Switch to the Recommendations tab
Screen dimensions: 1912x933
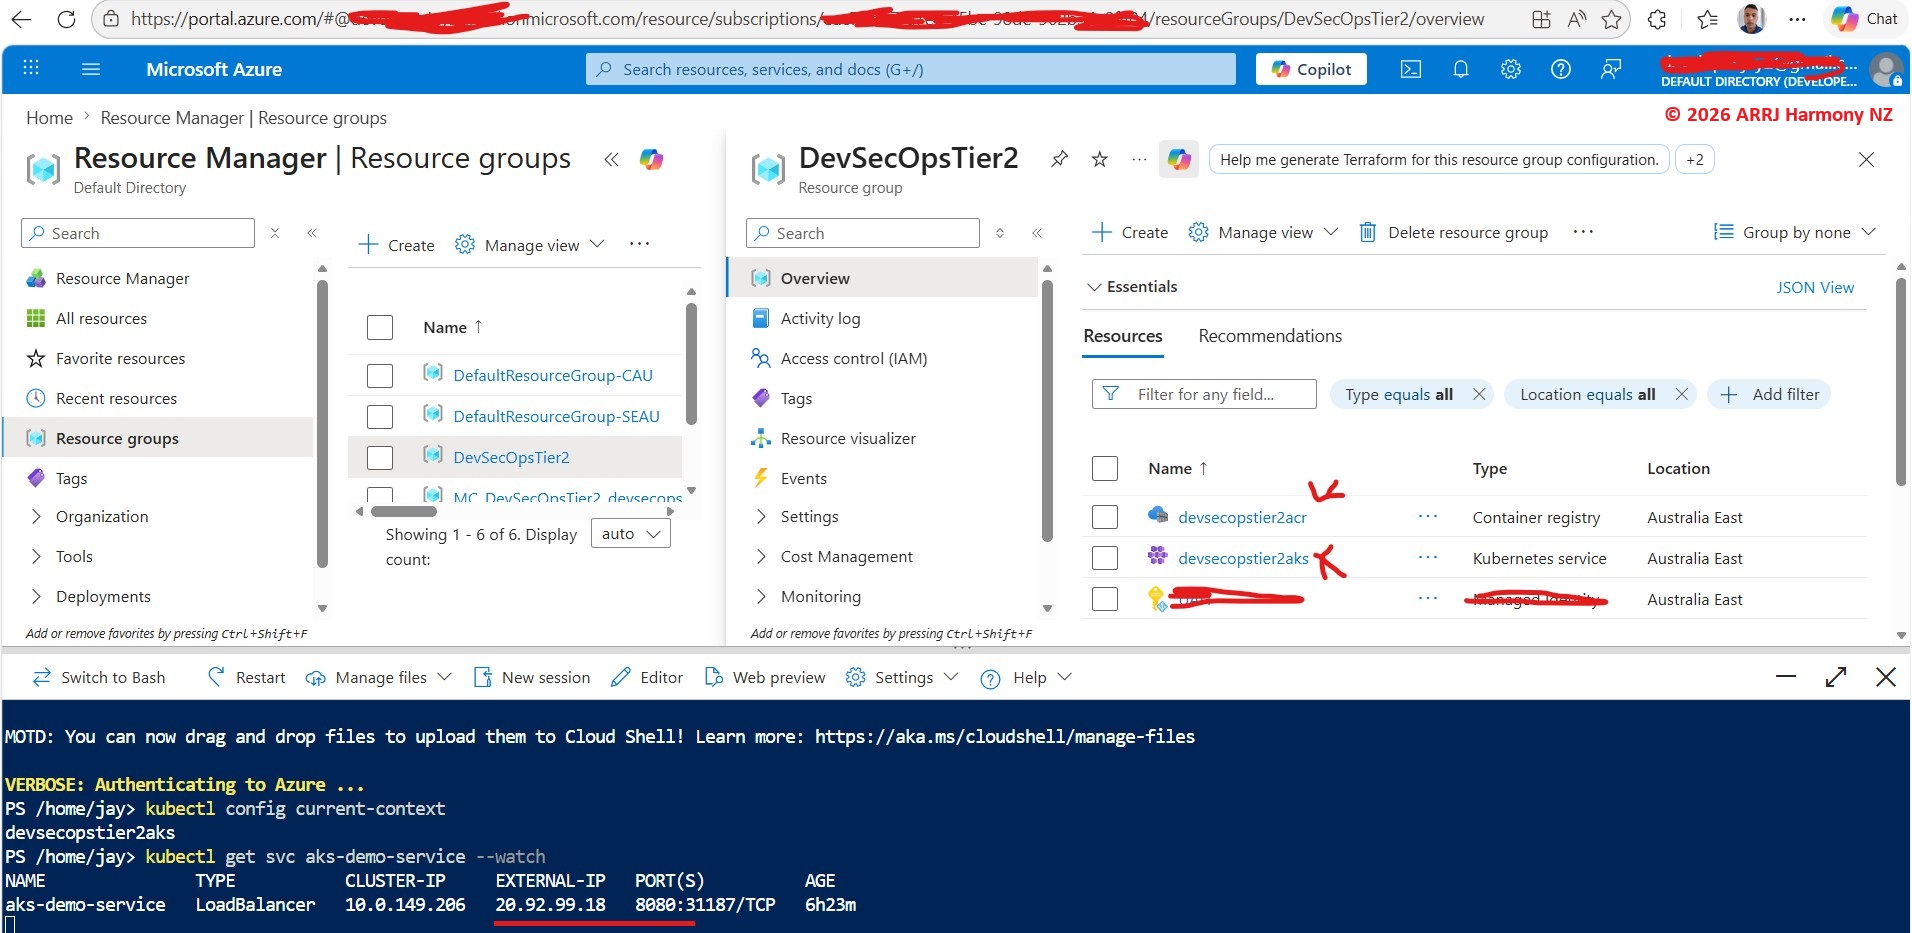(1270, 336)
